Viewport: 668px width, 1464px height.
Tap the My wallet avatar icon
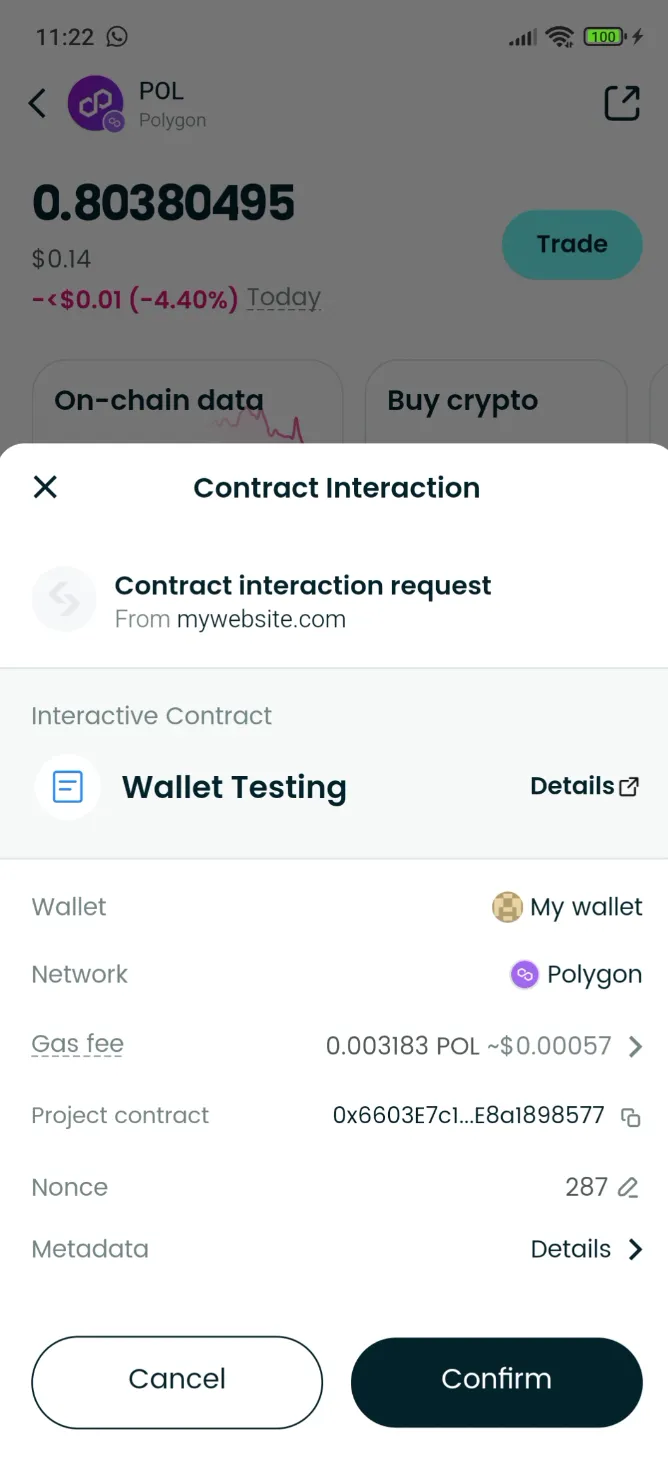tap(508, 907)
